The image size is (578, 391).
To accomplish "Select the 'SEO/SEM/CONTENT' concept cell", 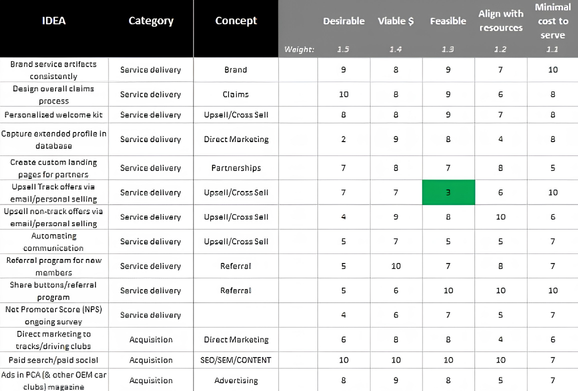I will point(236,360).
